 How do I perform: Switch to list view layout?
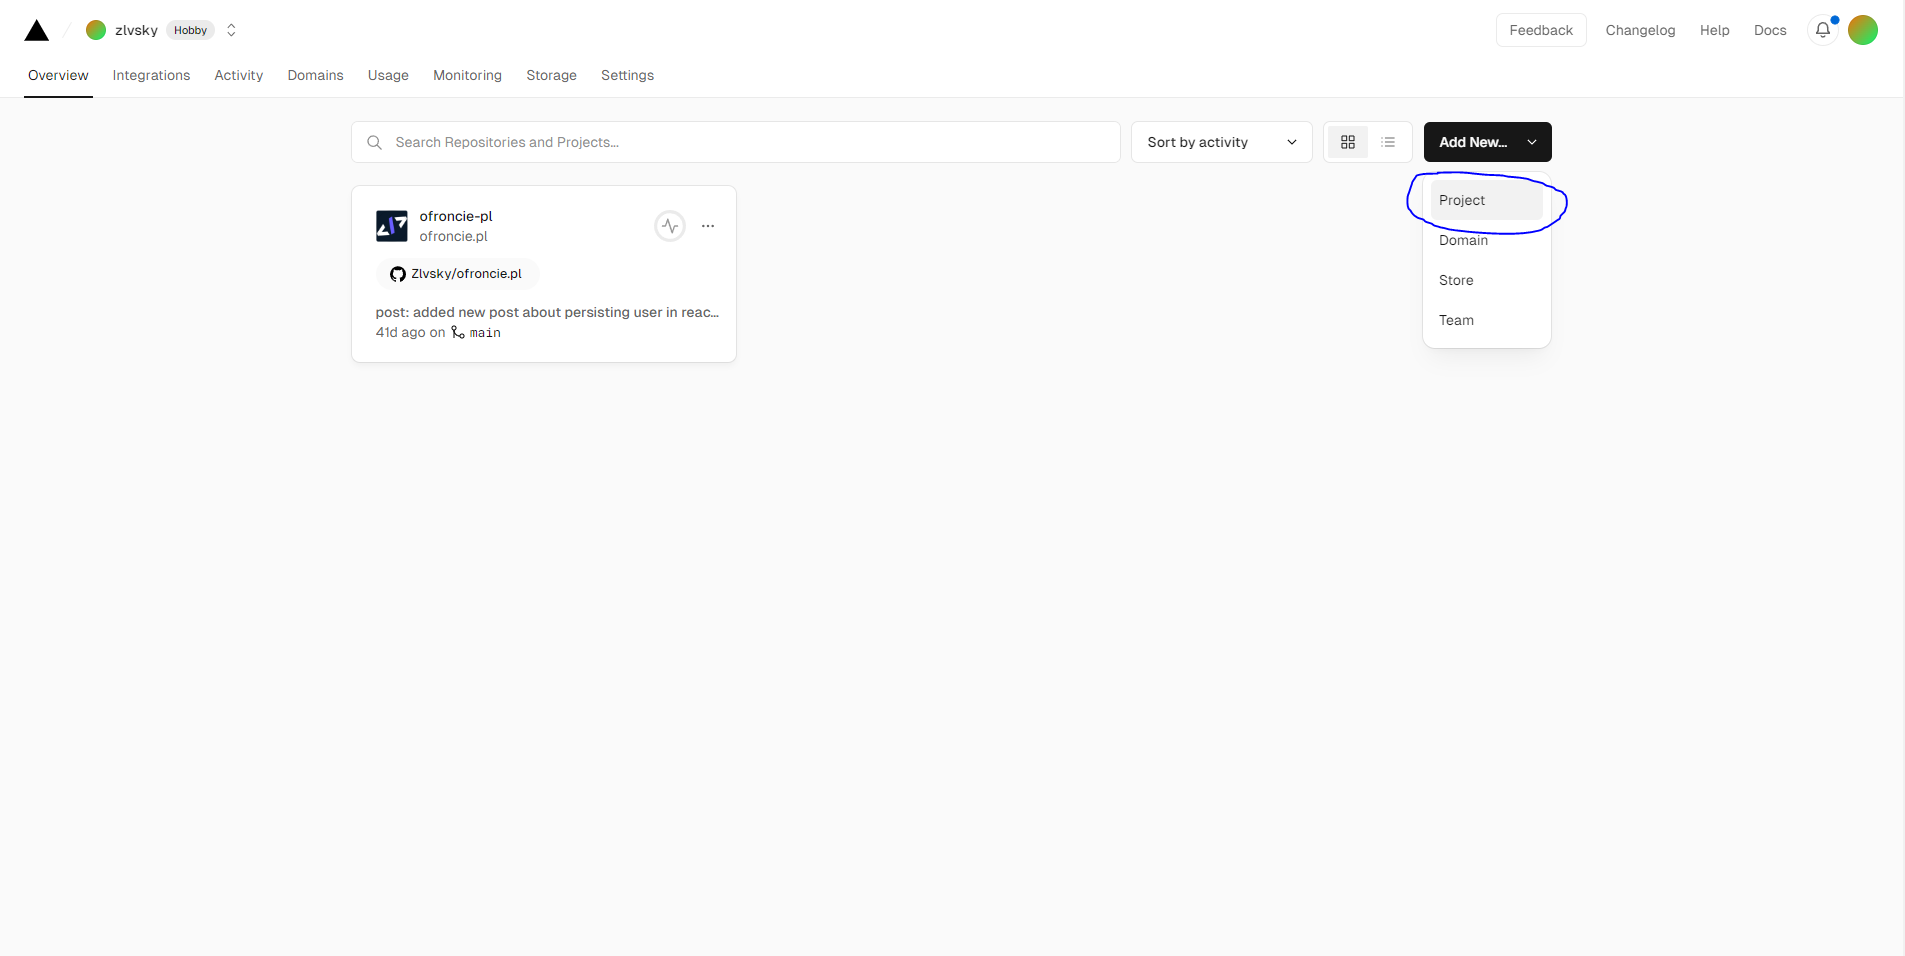(x=1388, y=142)
